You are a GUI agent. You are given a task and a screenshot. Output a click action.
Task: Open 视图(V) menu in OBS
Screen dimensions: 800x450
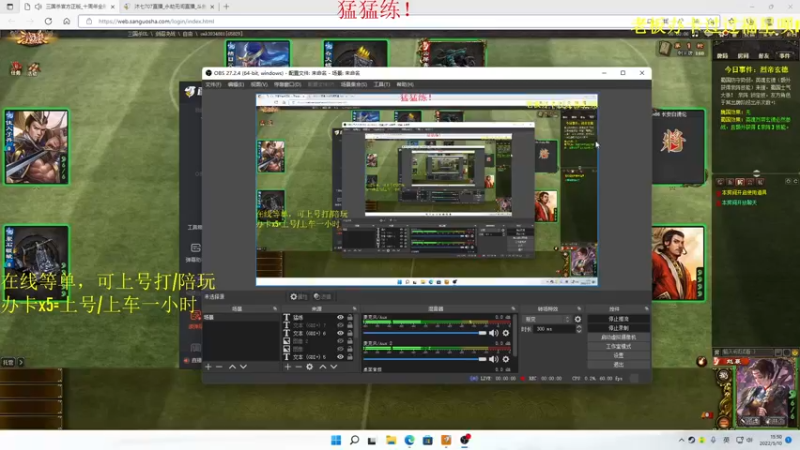259,84
